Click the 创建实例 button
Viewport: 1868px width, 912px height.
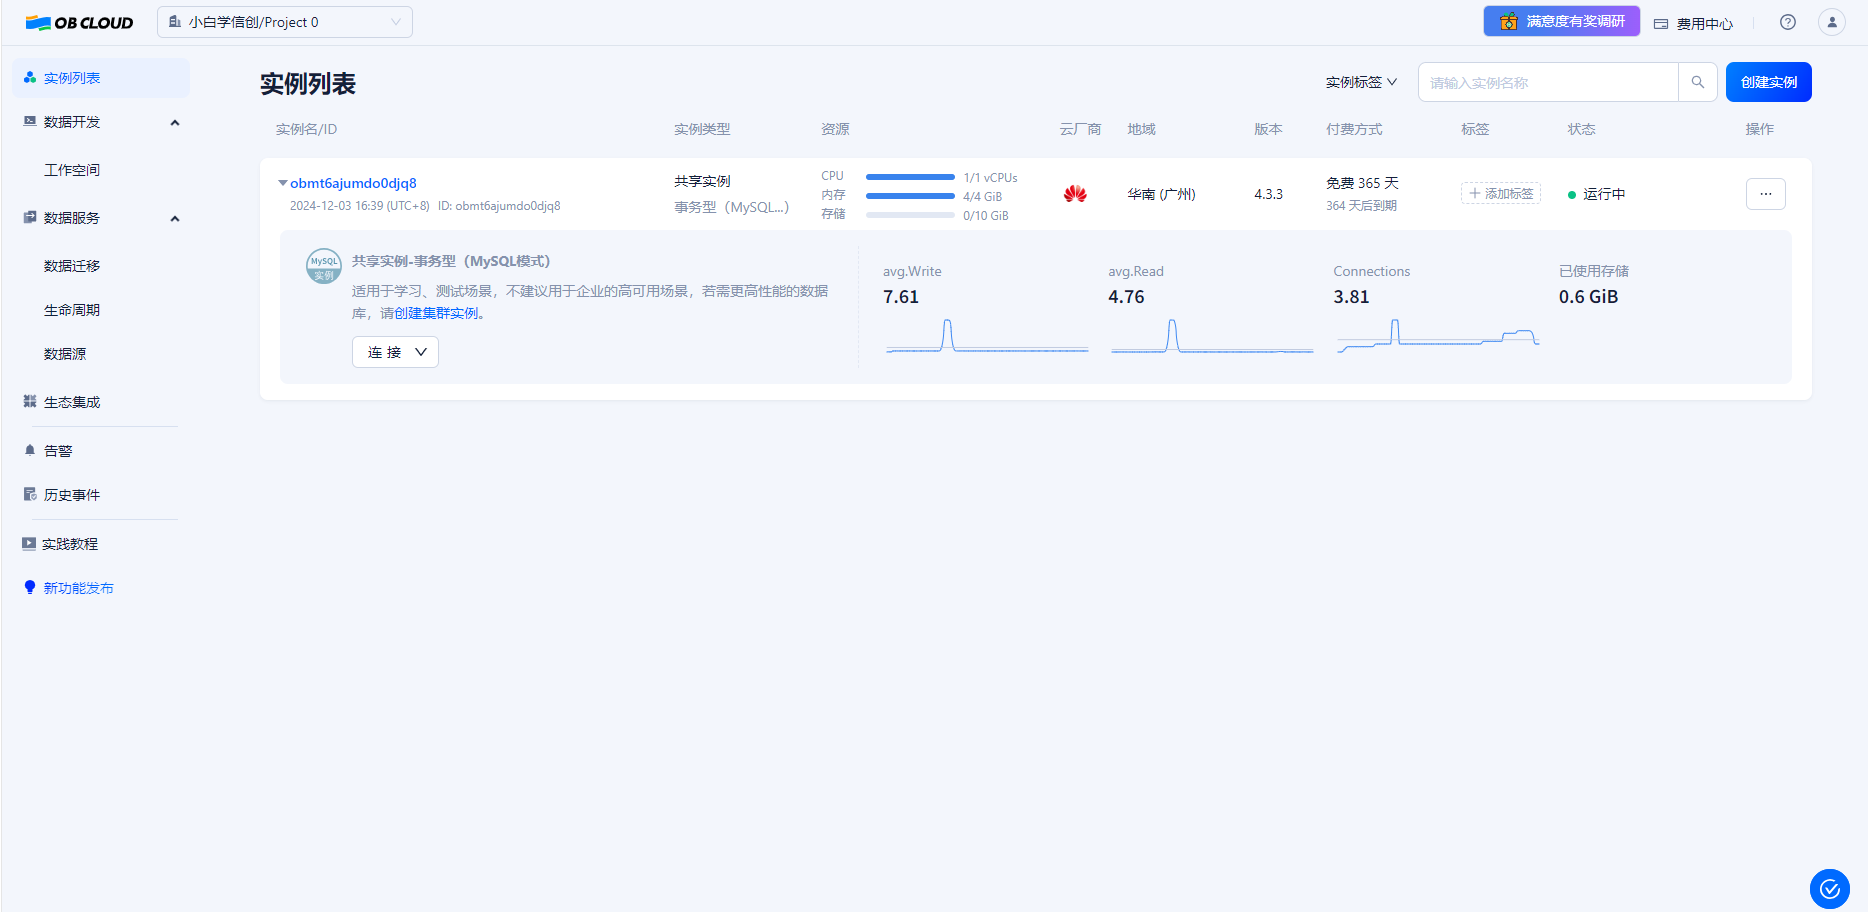click(1769, 82)
